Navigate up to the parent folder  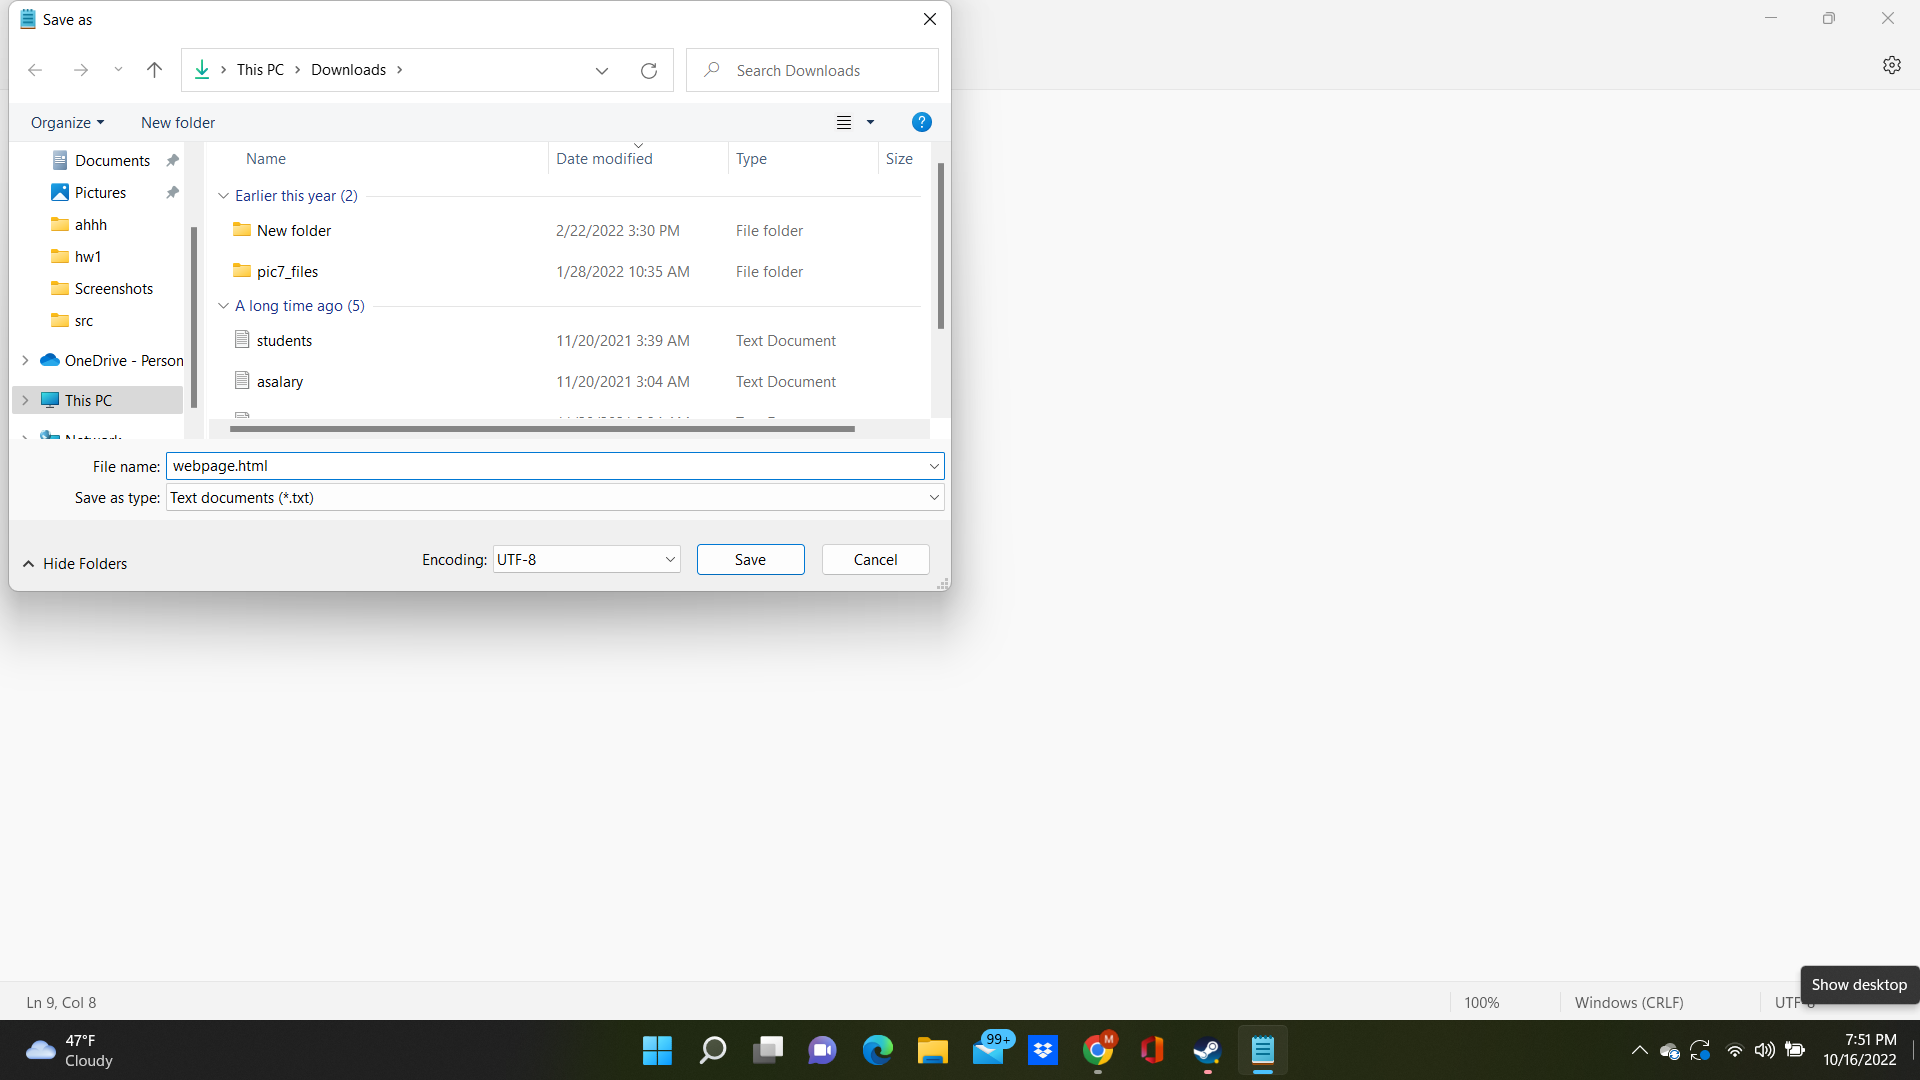[x=154, y=70]
